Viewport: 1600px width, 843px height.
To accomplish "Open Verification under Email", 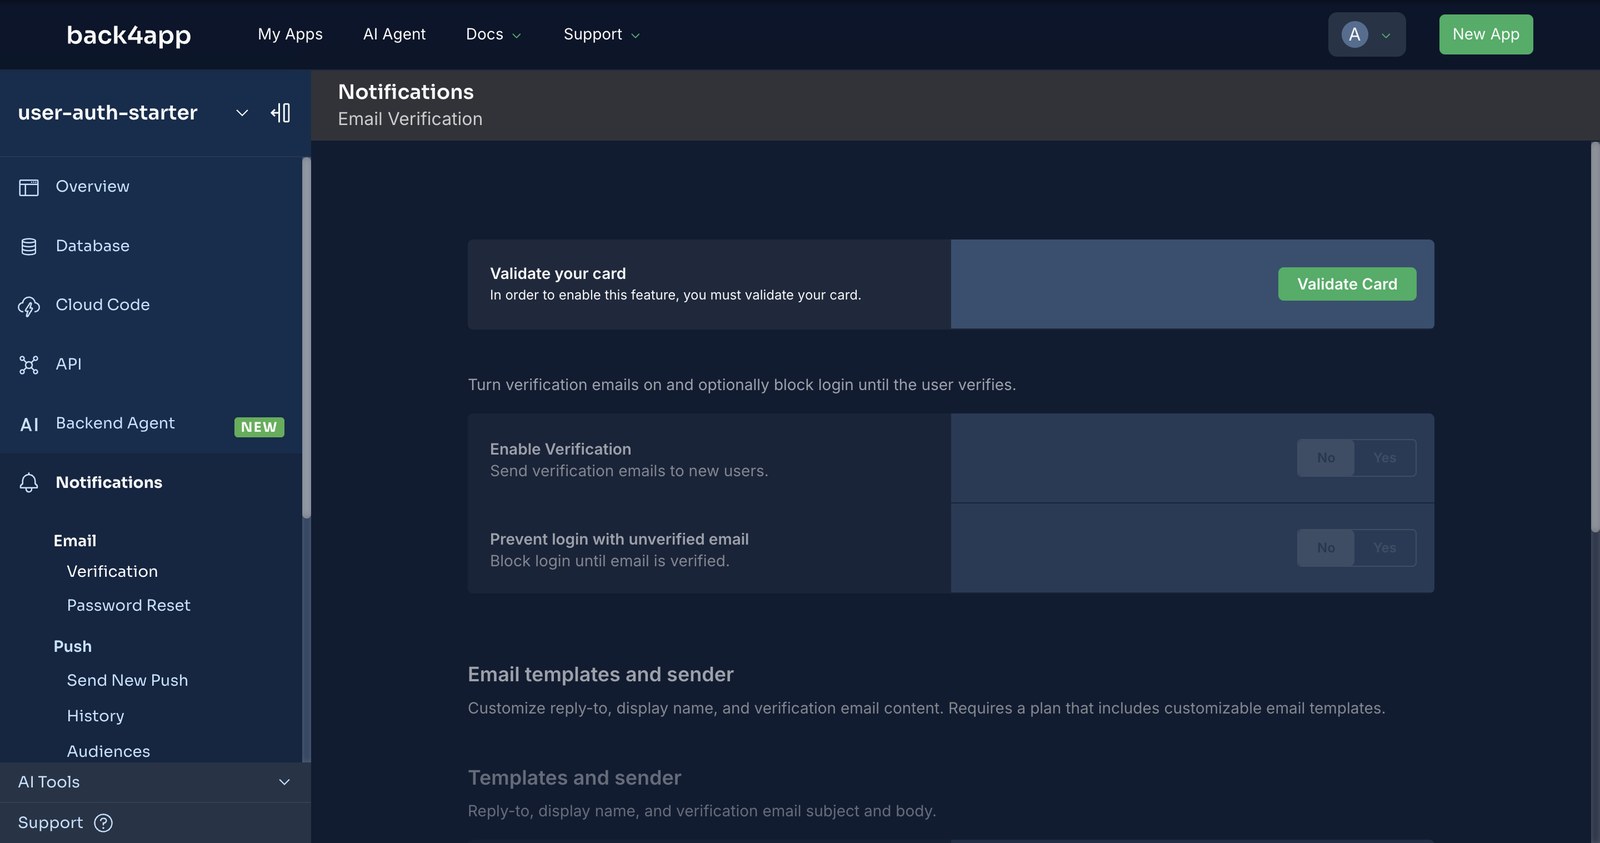I will pyautogui.click(x=112, y=572).
